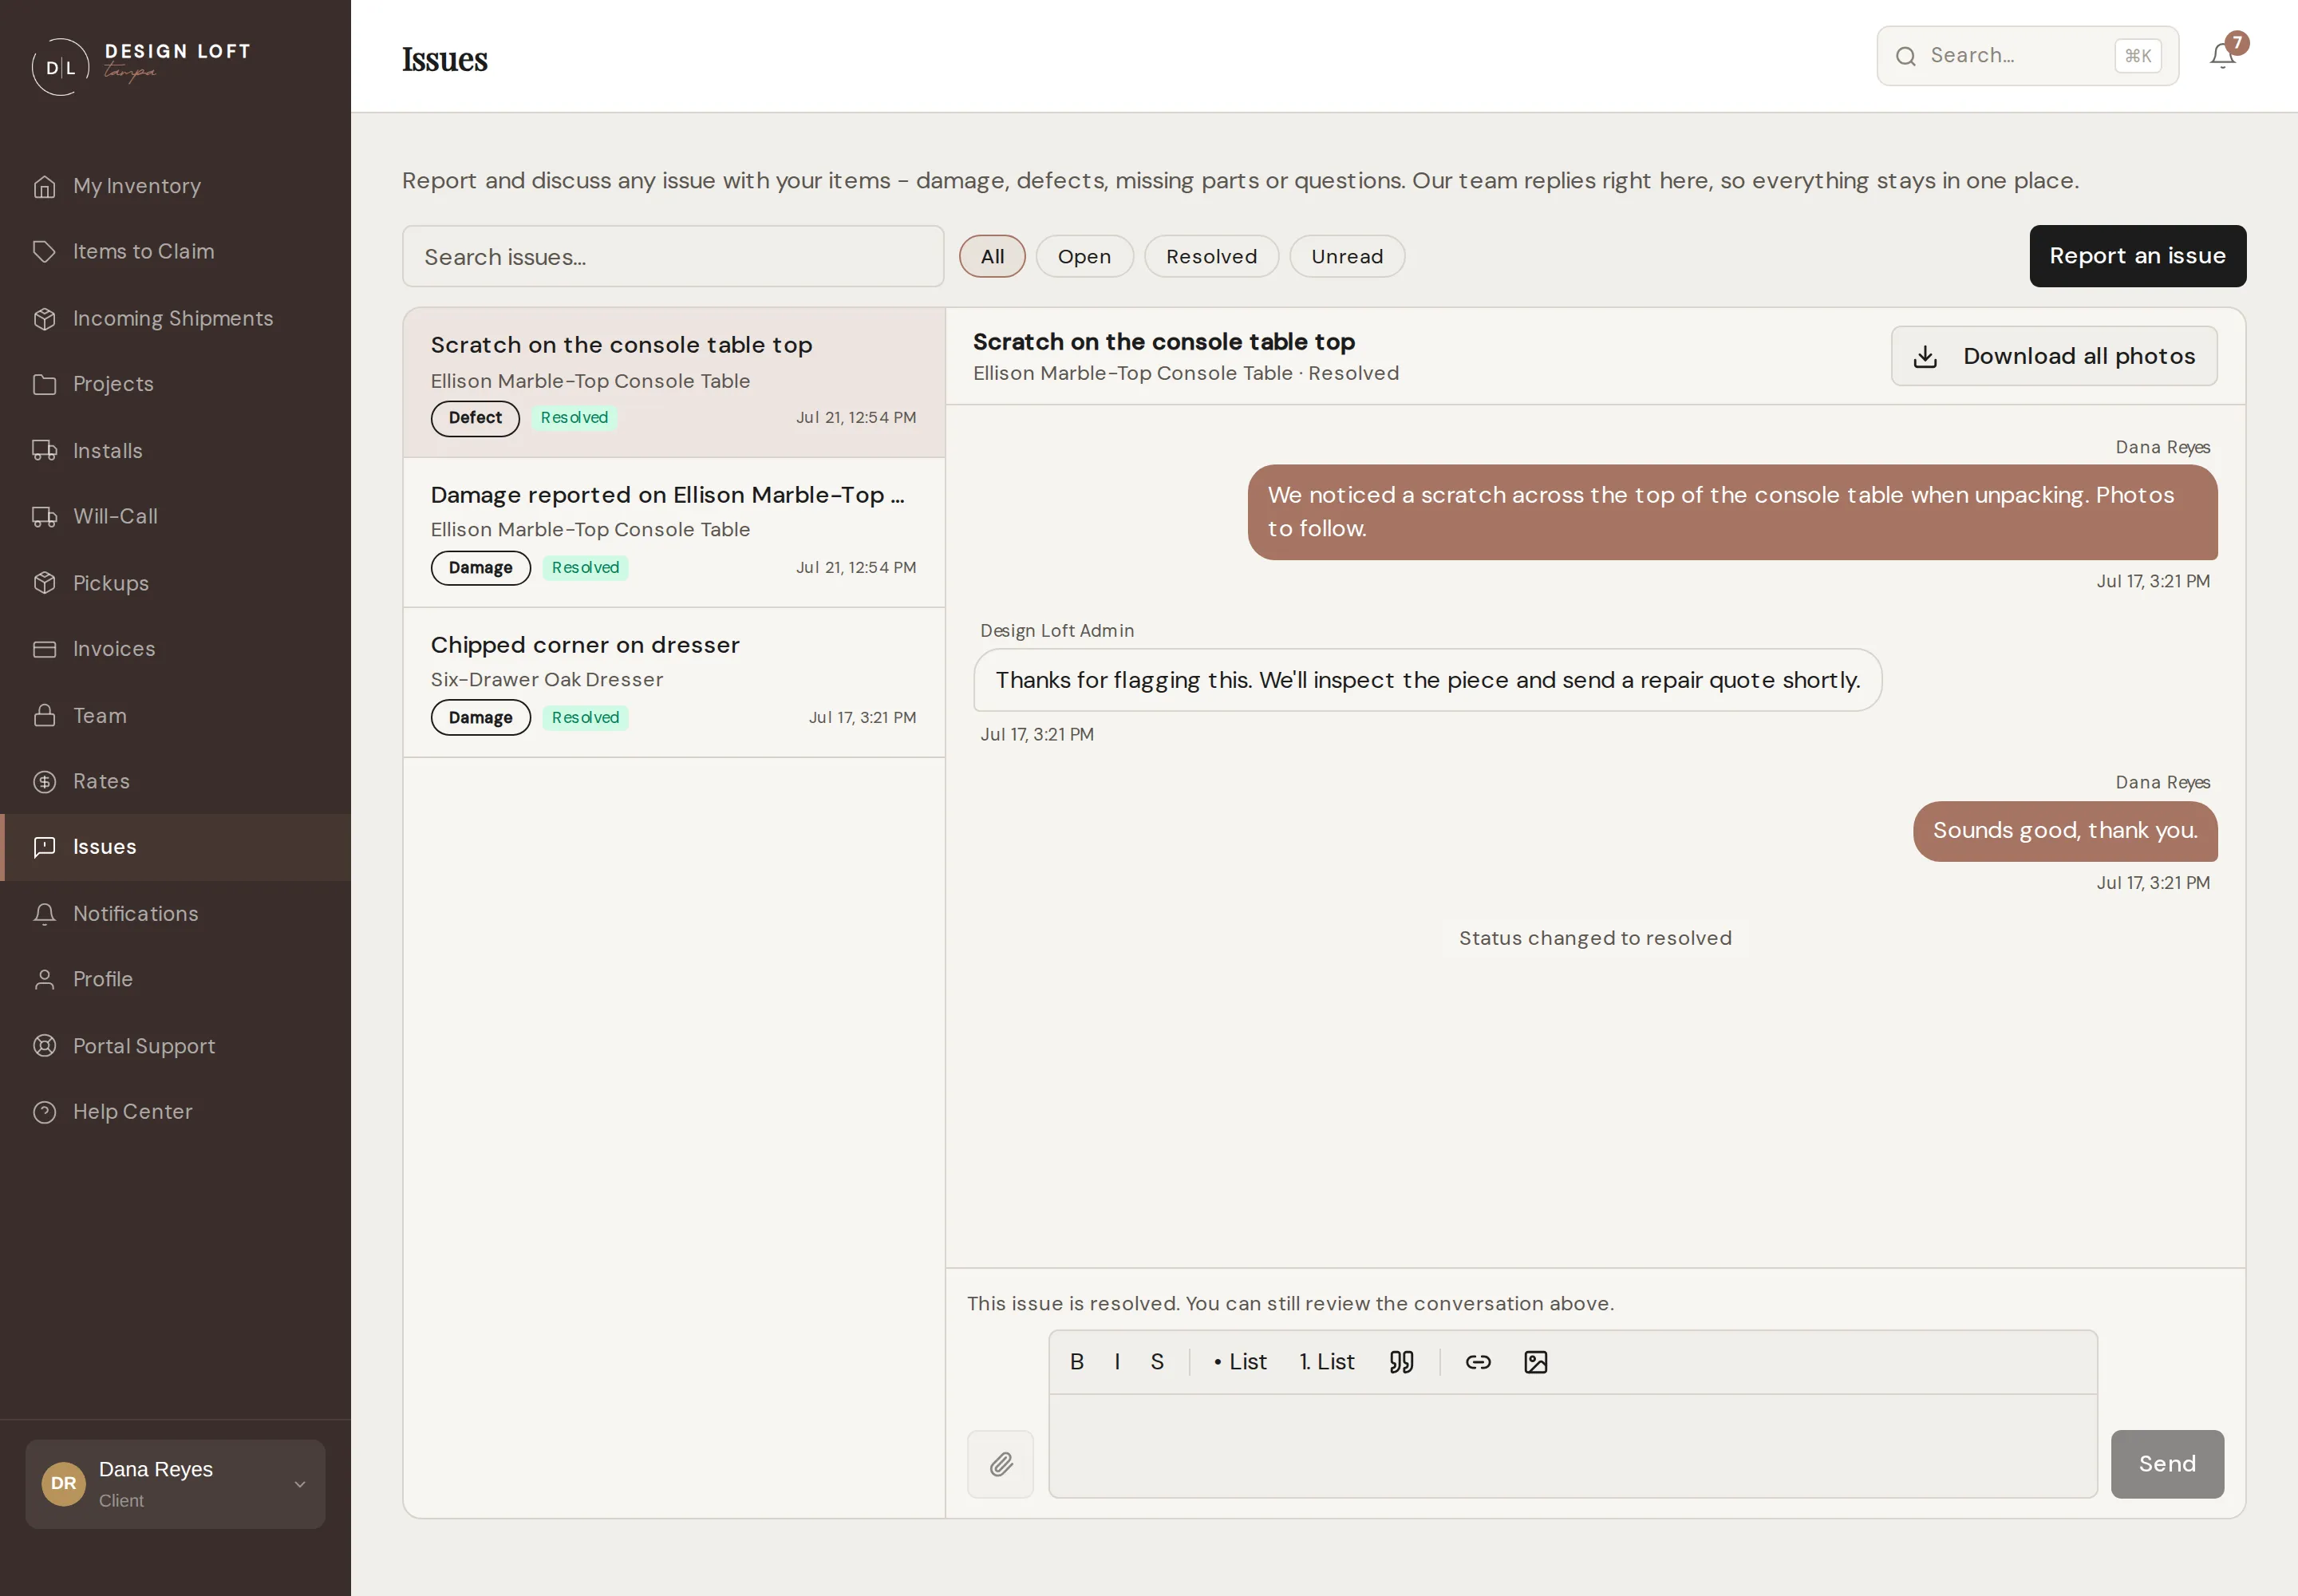Open Will-Call in sidebar
Viewport: 2298px width, 1596px height.
point(176,516)
